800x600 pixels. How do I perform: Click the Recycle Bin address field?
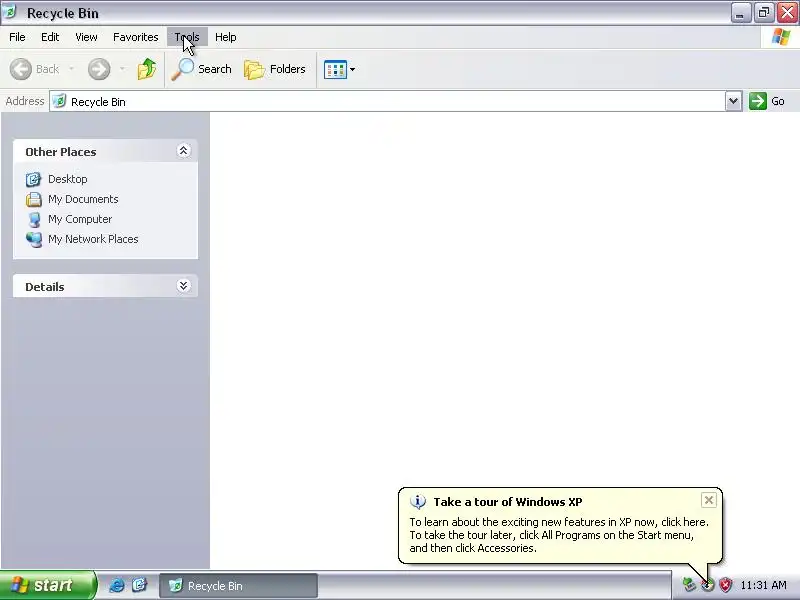click(387, 102)
